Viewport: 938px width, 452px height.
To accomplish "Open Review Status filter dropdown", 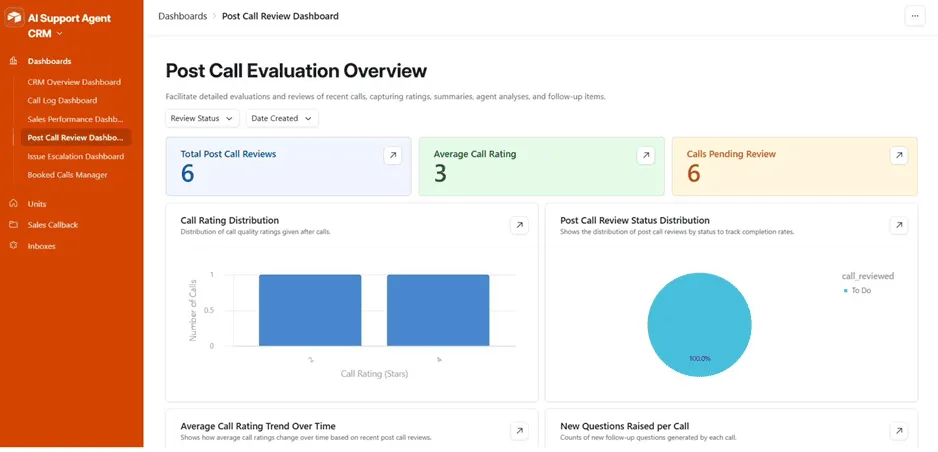I will pyautogui.click(x=202, y=118).
